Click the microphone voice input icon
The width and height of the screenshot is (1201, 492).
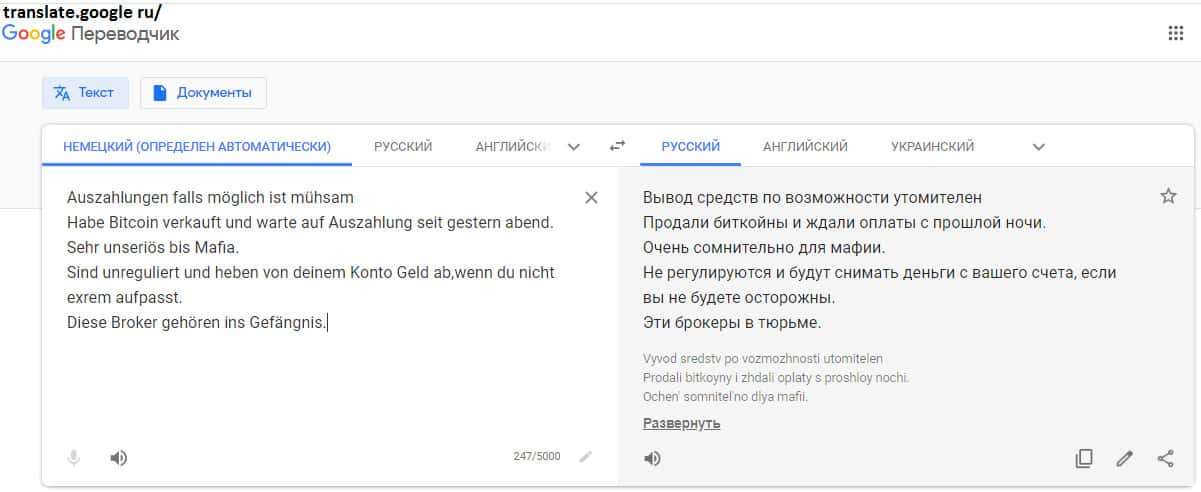[x=74, y=458]
